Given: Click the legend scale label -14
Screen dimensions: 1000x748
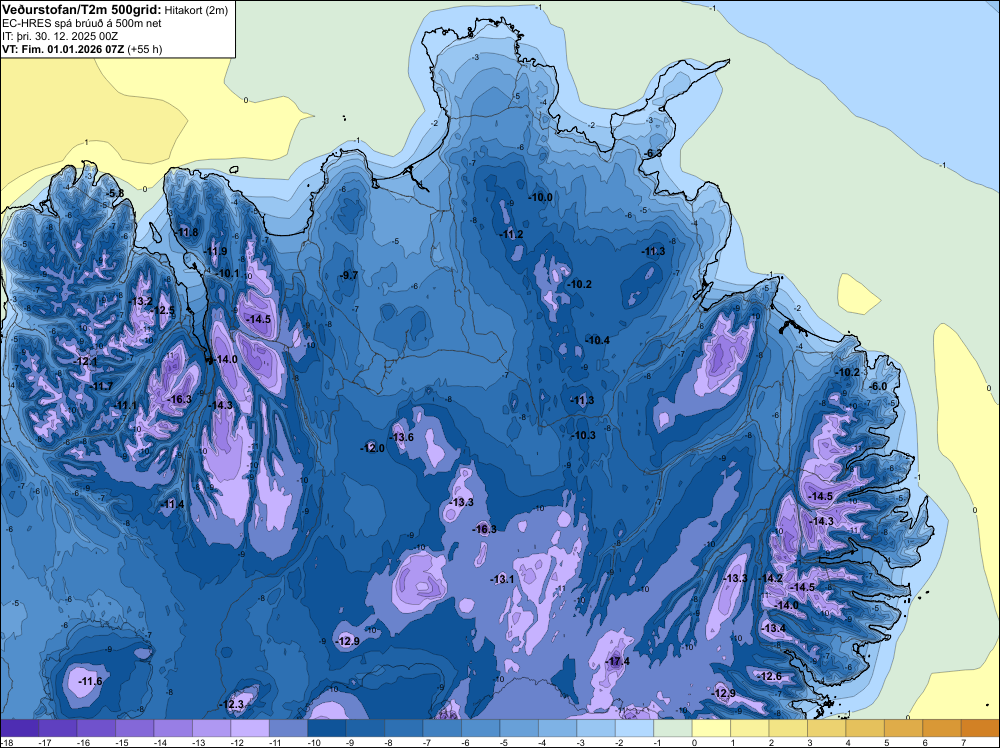Looking at the screenshot, I should click(x=160, y=743).
